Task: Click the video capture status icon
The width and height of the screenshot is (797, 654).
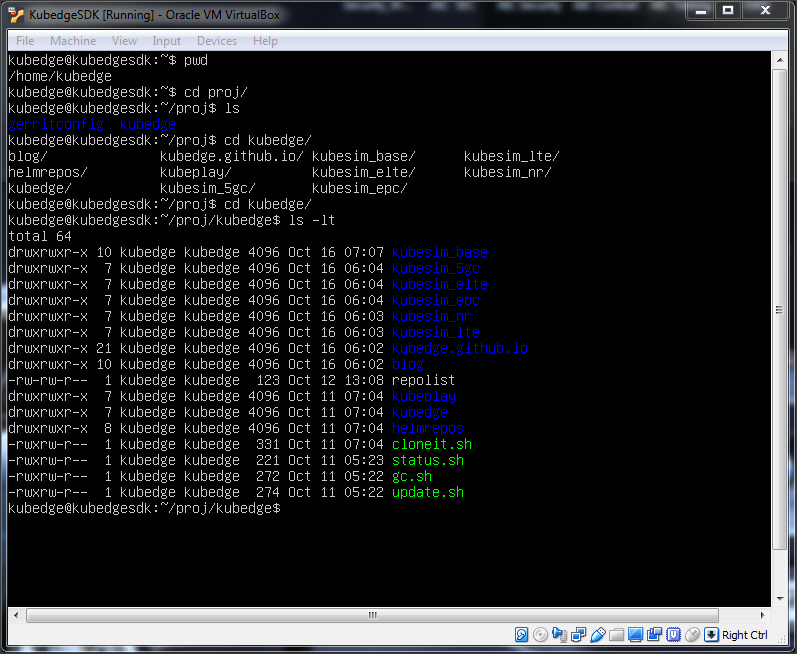Action: click(x=654, y=635)
